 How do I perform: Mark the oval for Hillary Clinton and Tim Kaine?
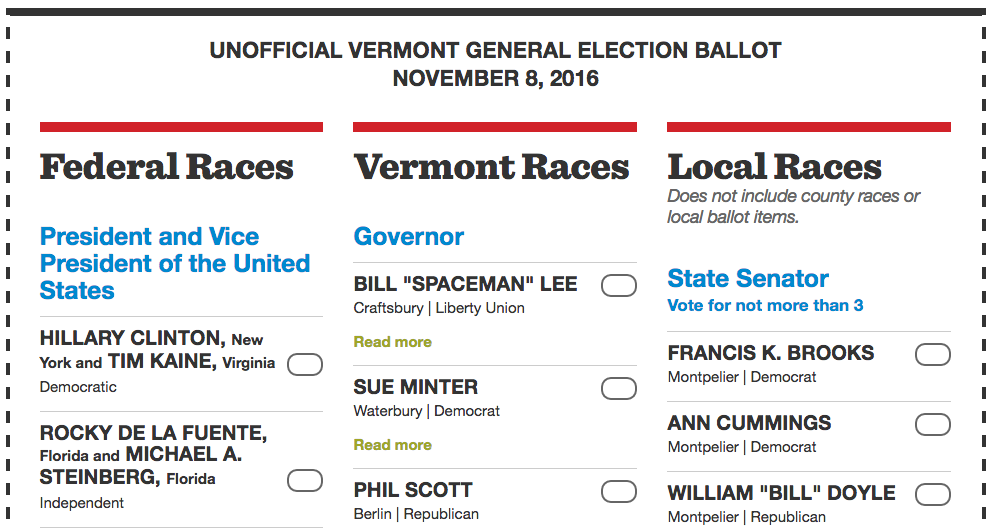[305, 365]
